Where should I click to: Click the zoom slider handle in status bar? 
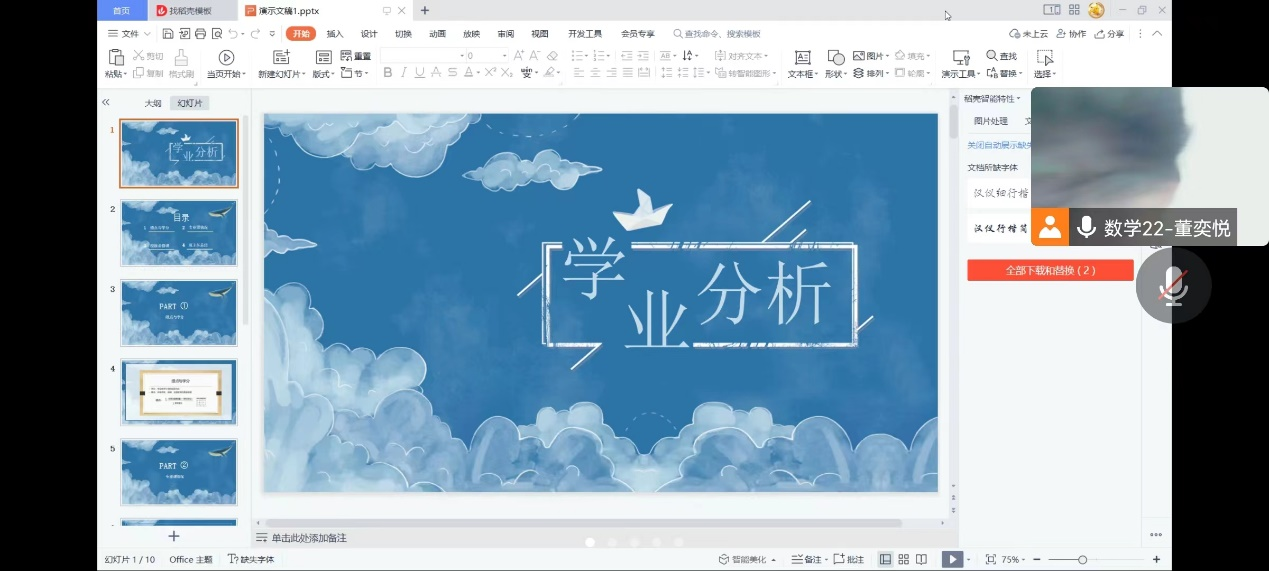(1082, 559)
